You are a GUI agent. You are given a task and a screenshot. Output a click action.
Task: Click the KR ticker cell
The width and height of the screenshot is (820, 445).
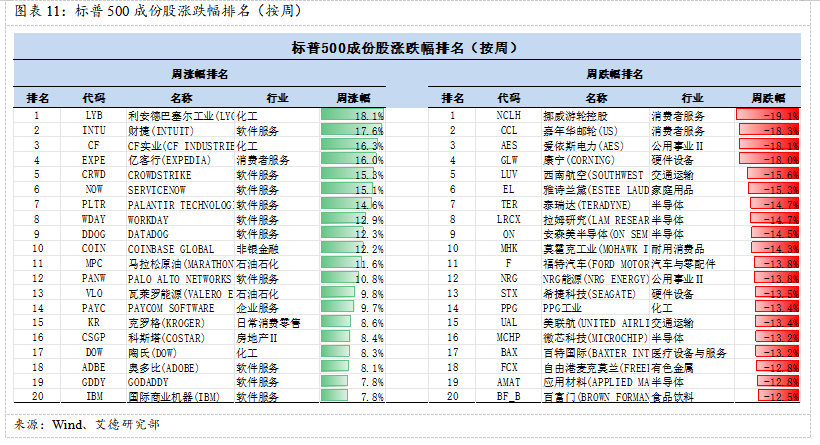click(x=94, y=323)
